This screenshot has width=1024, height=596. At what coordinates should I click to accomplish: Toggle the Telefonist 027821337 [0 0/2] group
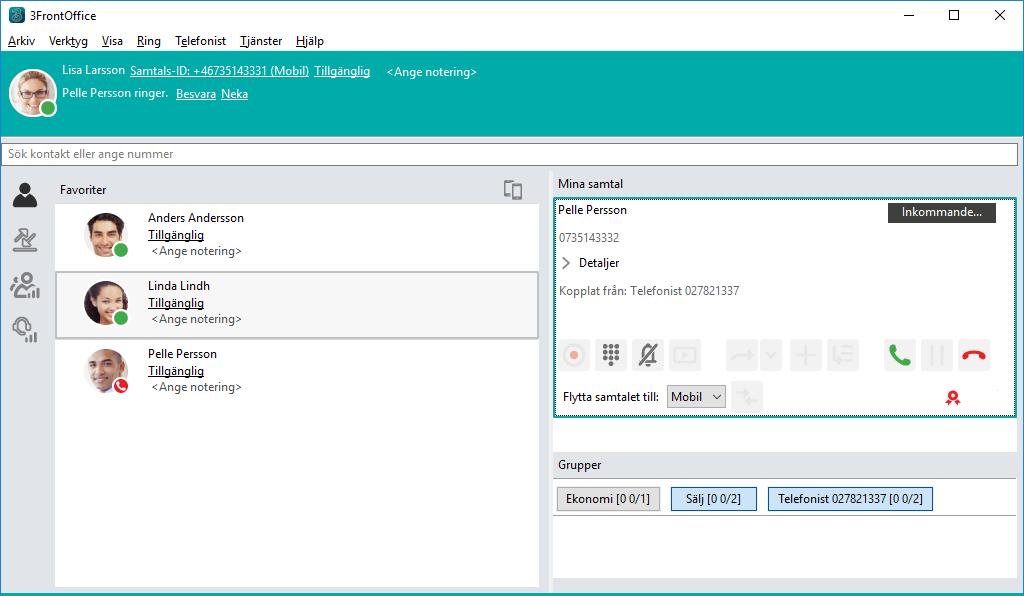(x=850, y=499)
